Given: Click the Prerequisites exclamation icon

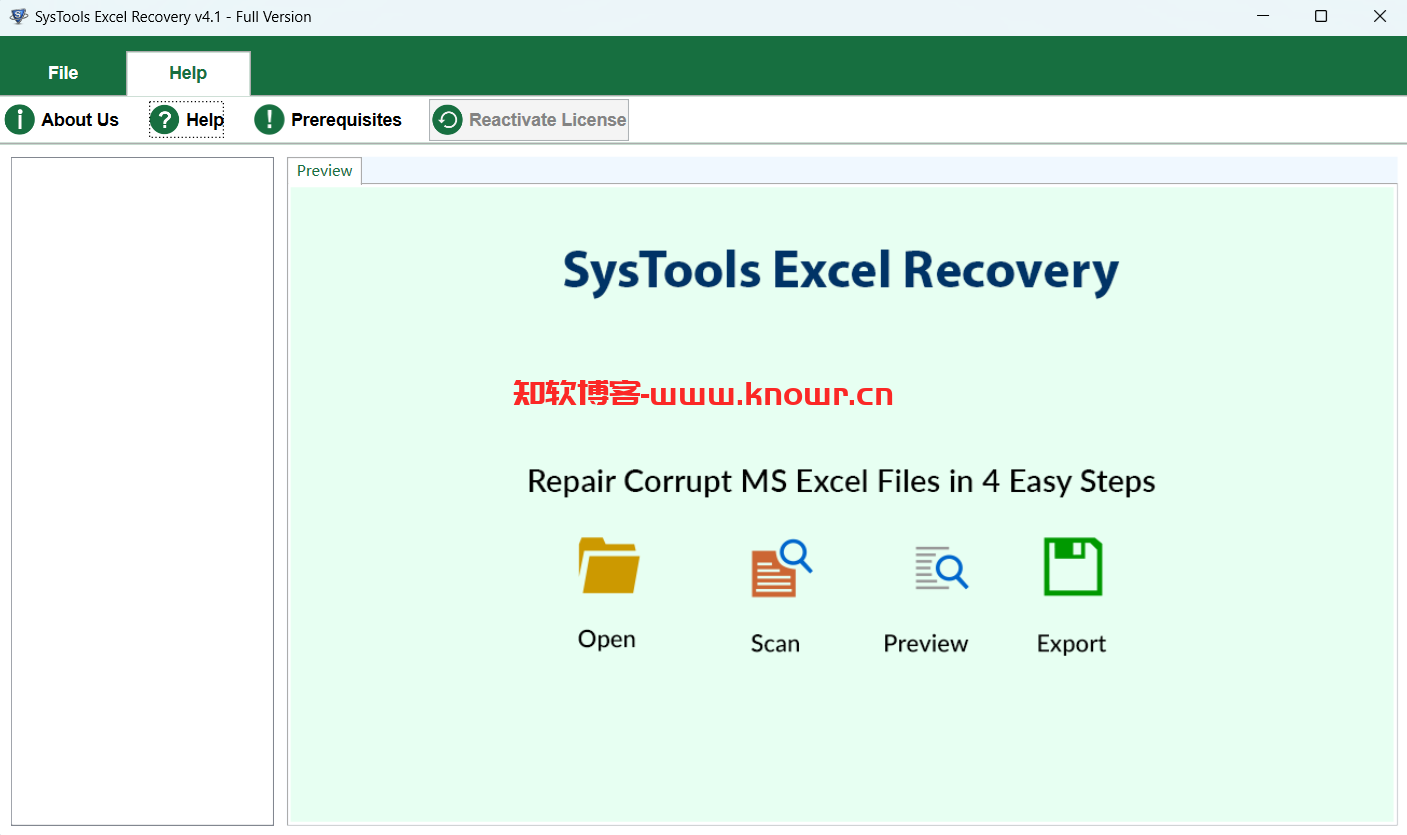Looking at the screenshot, I should pyautogui.click(x=269, y=120).
